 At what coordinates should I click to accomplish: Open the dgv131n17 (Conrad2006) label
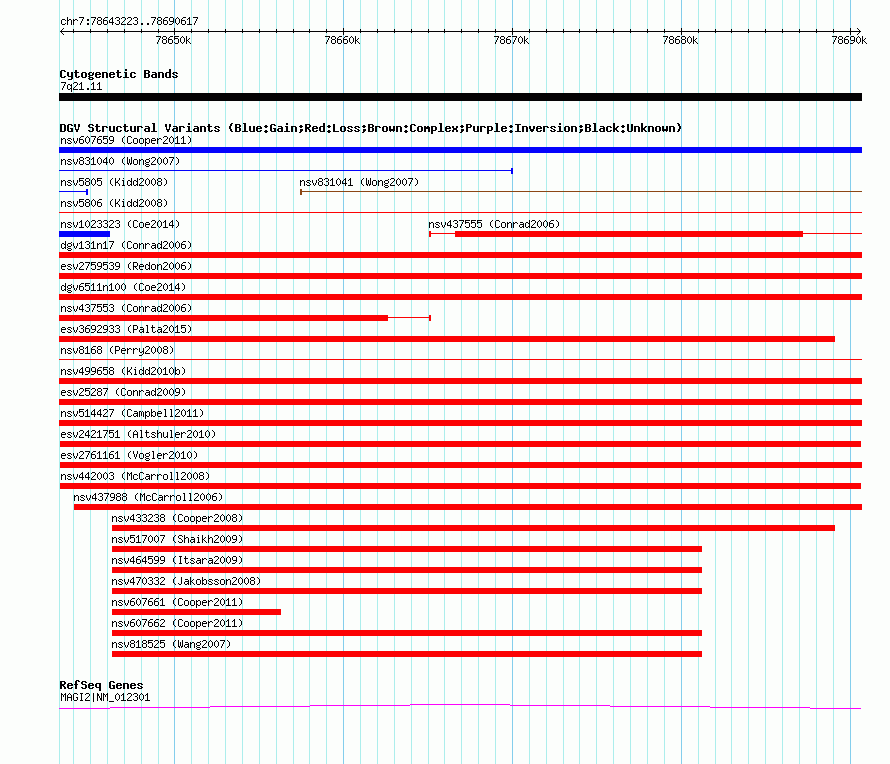[x=126, y=245]
